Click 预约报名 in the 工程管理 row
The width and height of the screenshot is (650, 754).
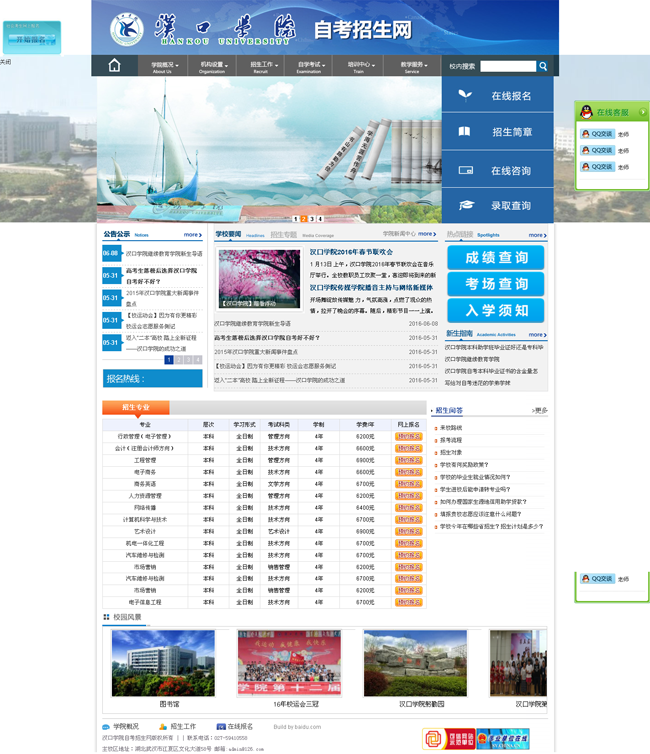pos(408,460)
